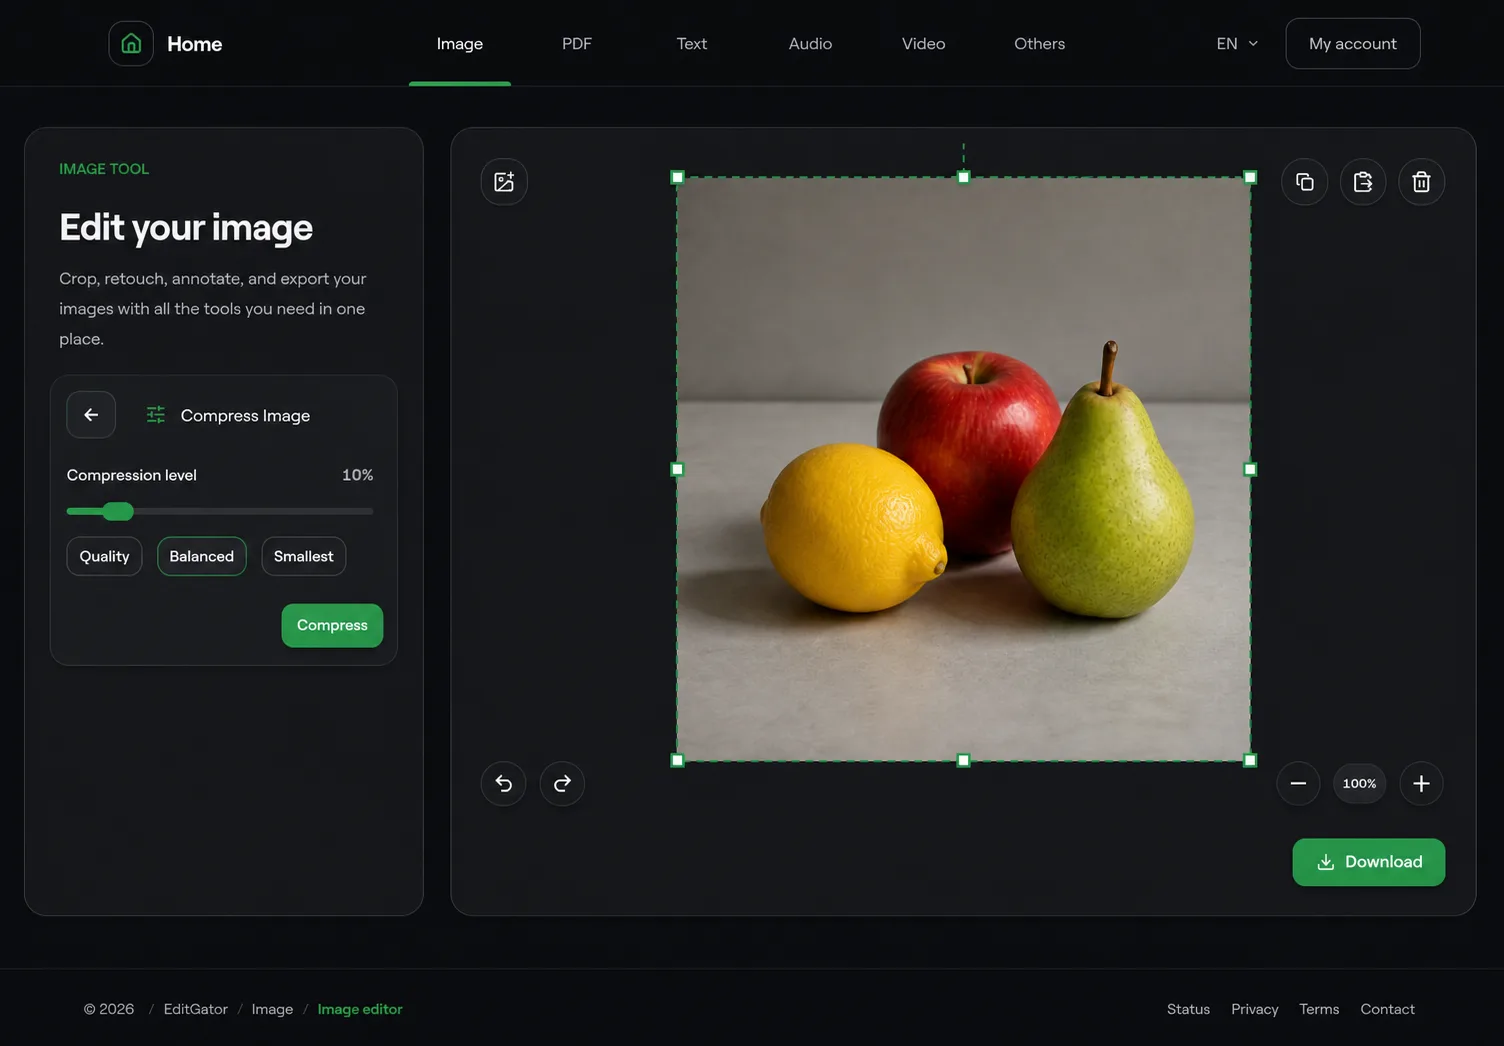The image size is (1504, 1046).
Task: Select the Smallest compression preset
Action: click(x=304, y=557)
